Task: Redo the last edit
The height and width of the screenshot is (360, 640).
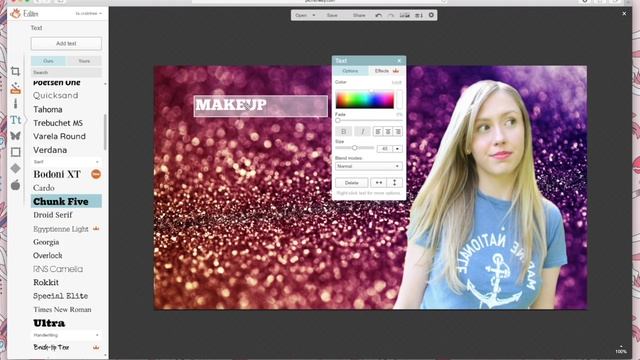Action: click(391, 16)
